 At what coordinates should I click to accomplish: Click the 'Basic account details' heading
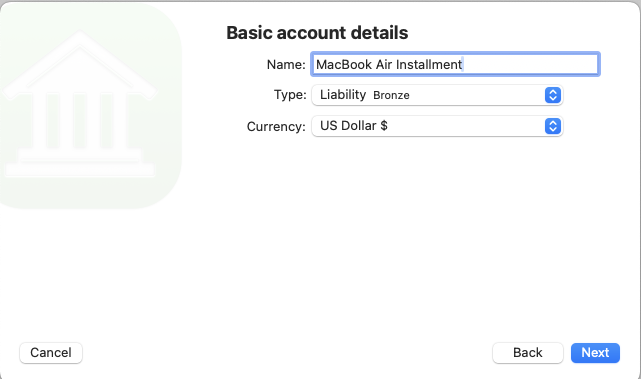coord(317,33)
